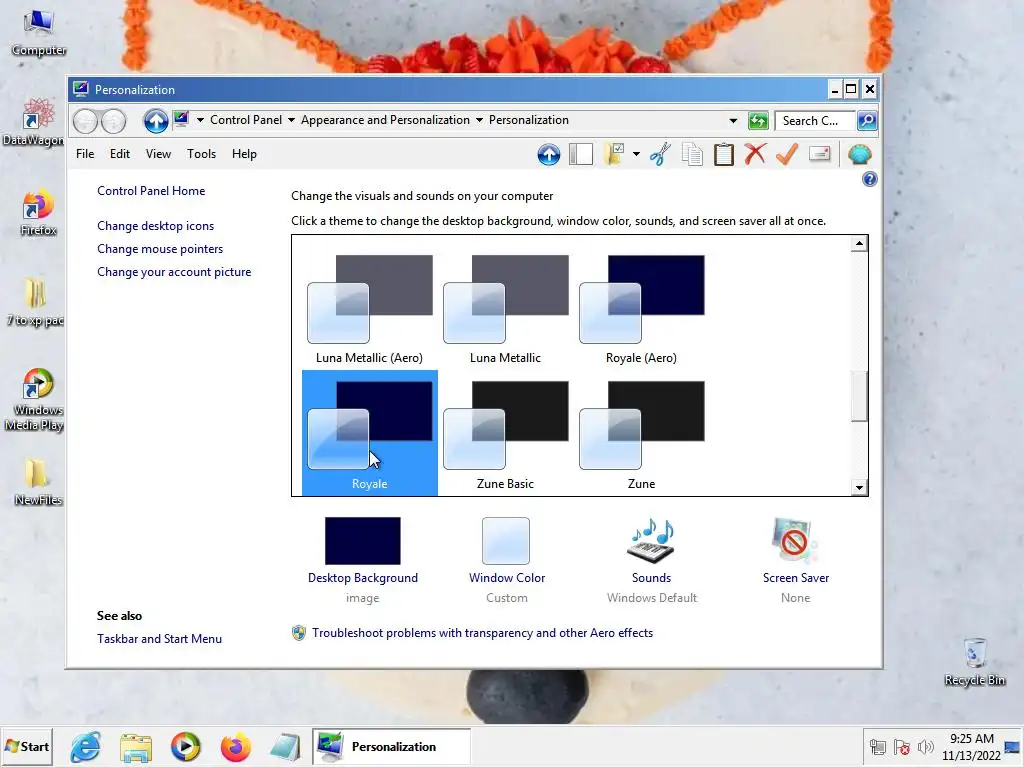
Task: Select the Luna Metallic theme
Action: coord(505,308)
